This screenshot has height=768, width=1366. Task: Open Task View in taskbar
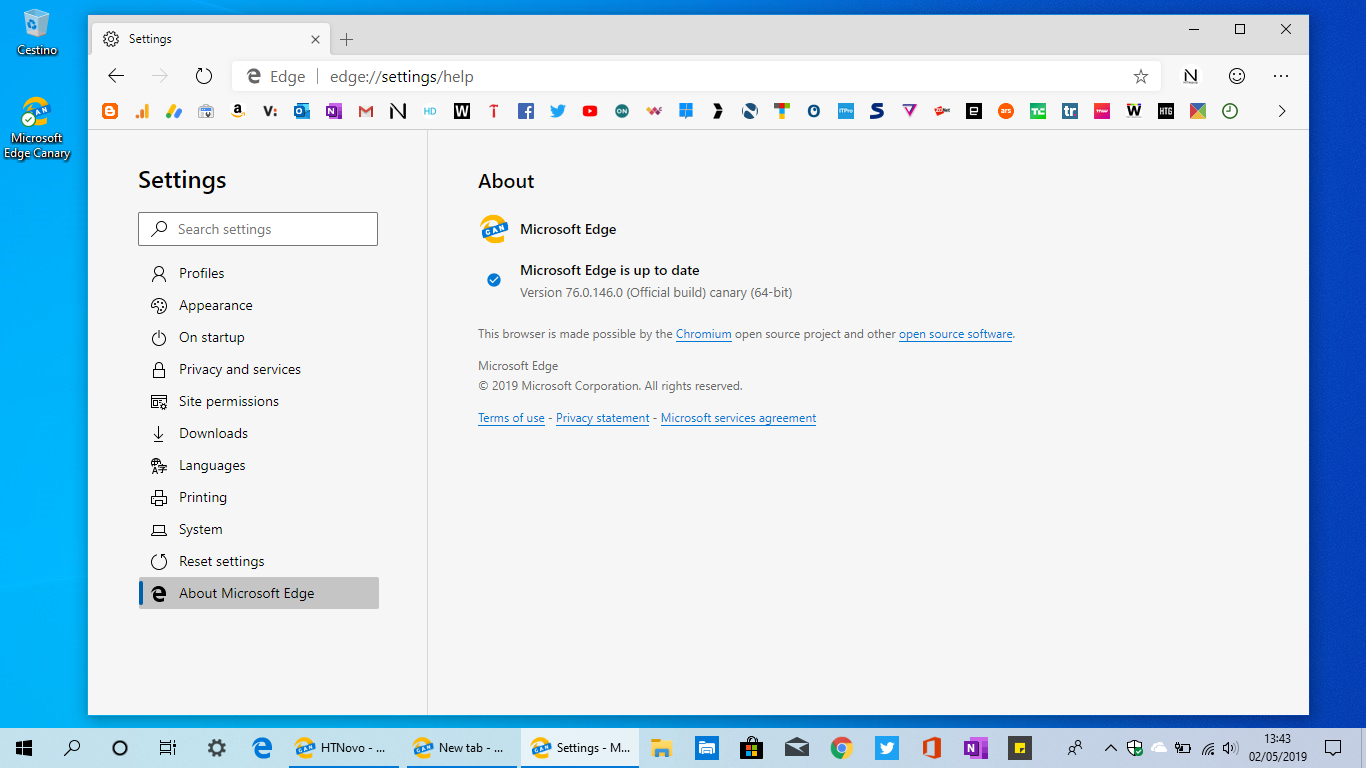(168, 747)
